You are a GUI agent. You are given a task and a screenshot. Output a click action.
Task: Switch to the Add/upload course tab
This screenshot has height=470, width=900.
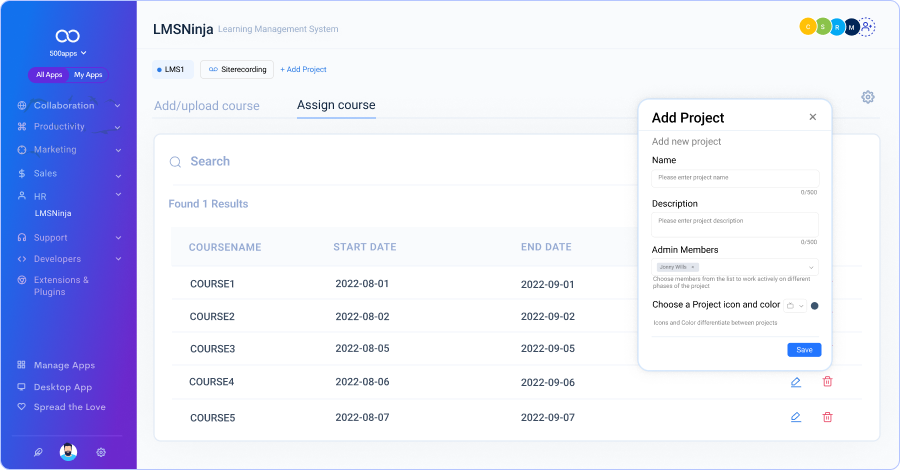pos(206,106)
